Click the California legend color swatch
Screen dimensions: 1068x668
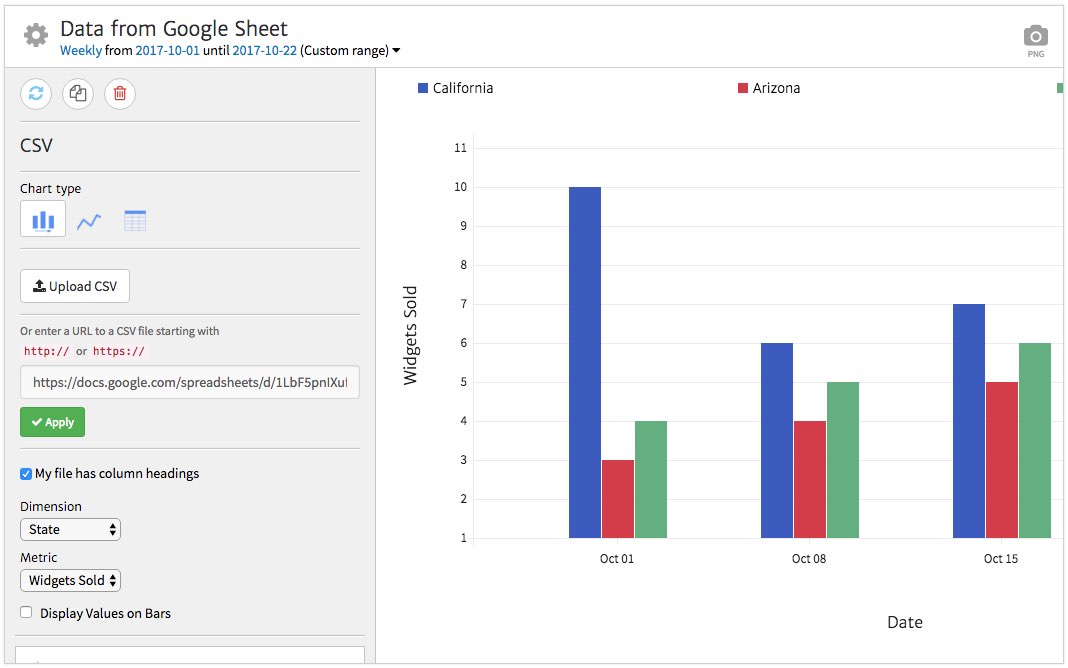tap(423, 88)
